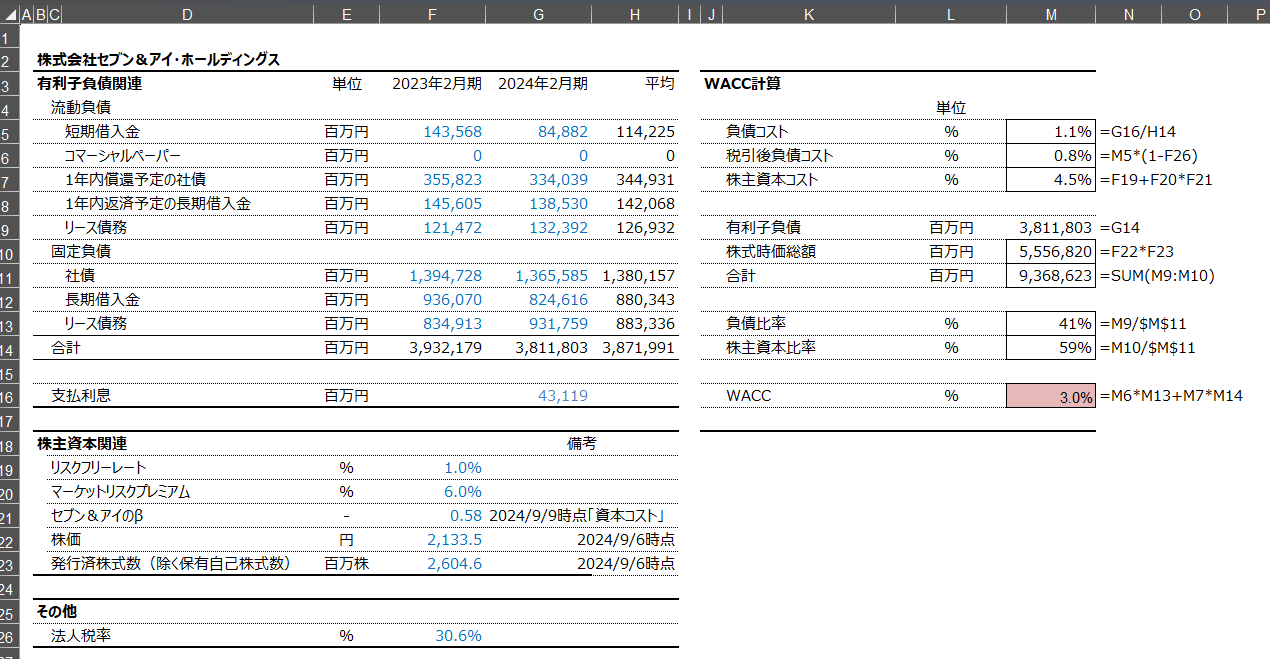Select column F header
The image size is (1270, 659).
coord(432,14)
